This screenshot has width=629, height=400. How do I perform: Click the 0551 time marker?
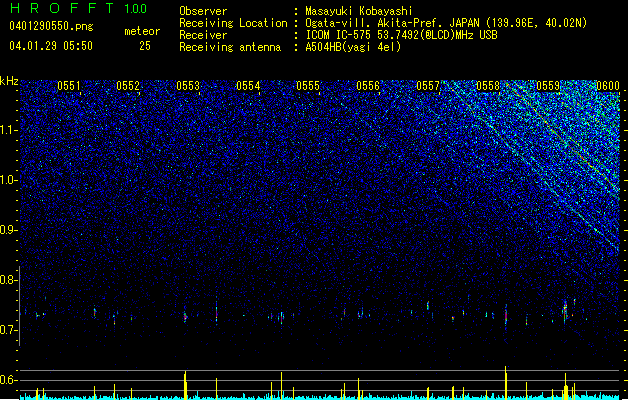tap(69, 86)
